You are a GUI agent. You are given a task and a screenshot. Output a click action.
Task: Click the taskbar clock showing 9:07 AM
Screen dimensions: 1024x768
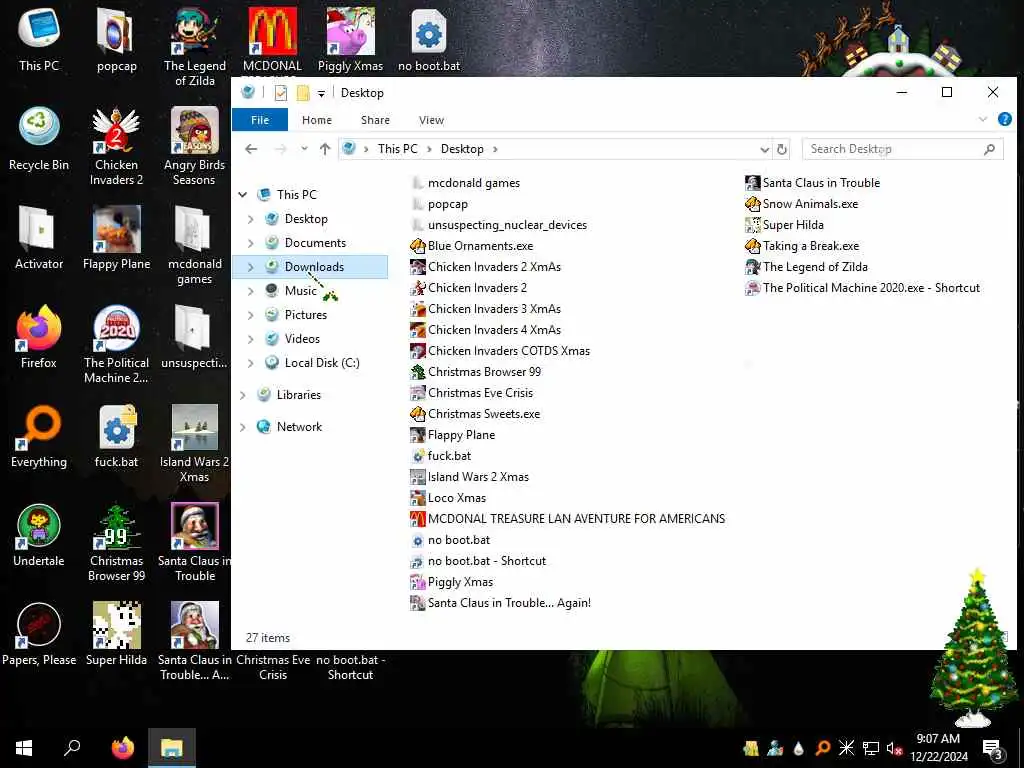click(x=938, y=748)
